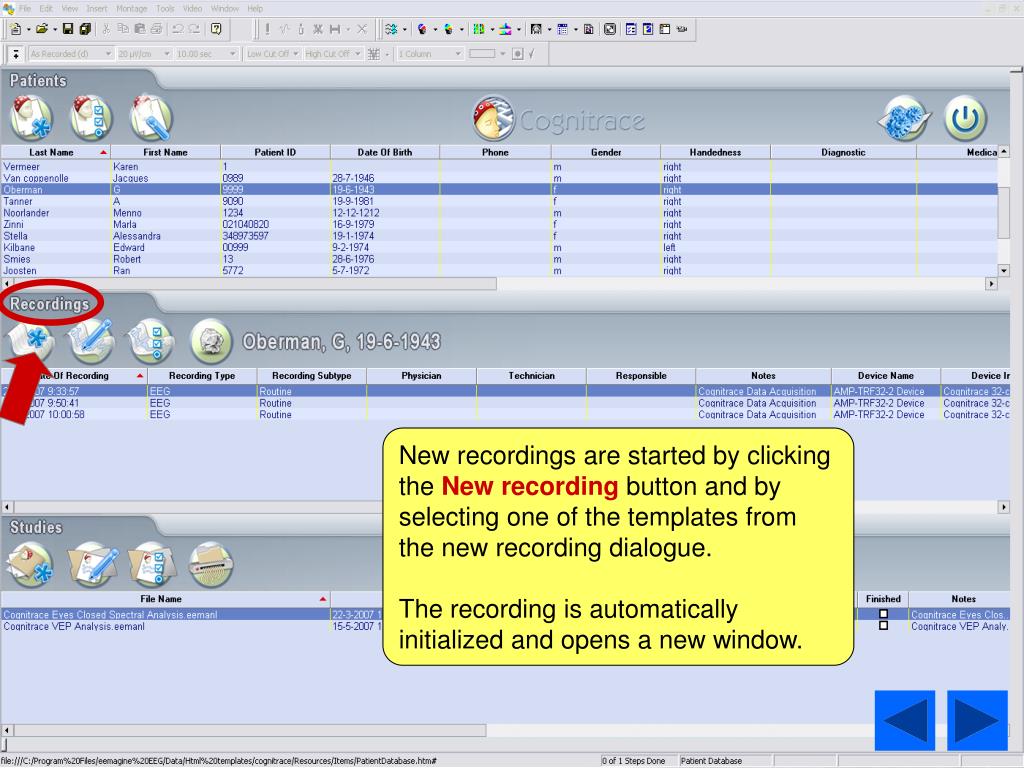Edit recording with the pencil icon

point(91,341)
